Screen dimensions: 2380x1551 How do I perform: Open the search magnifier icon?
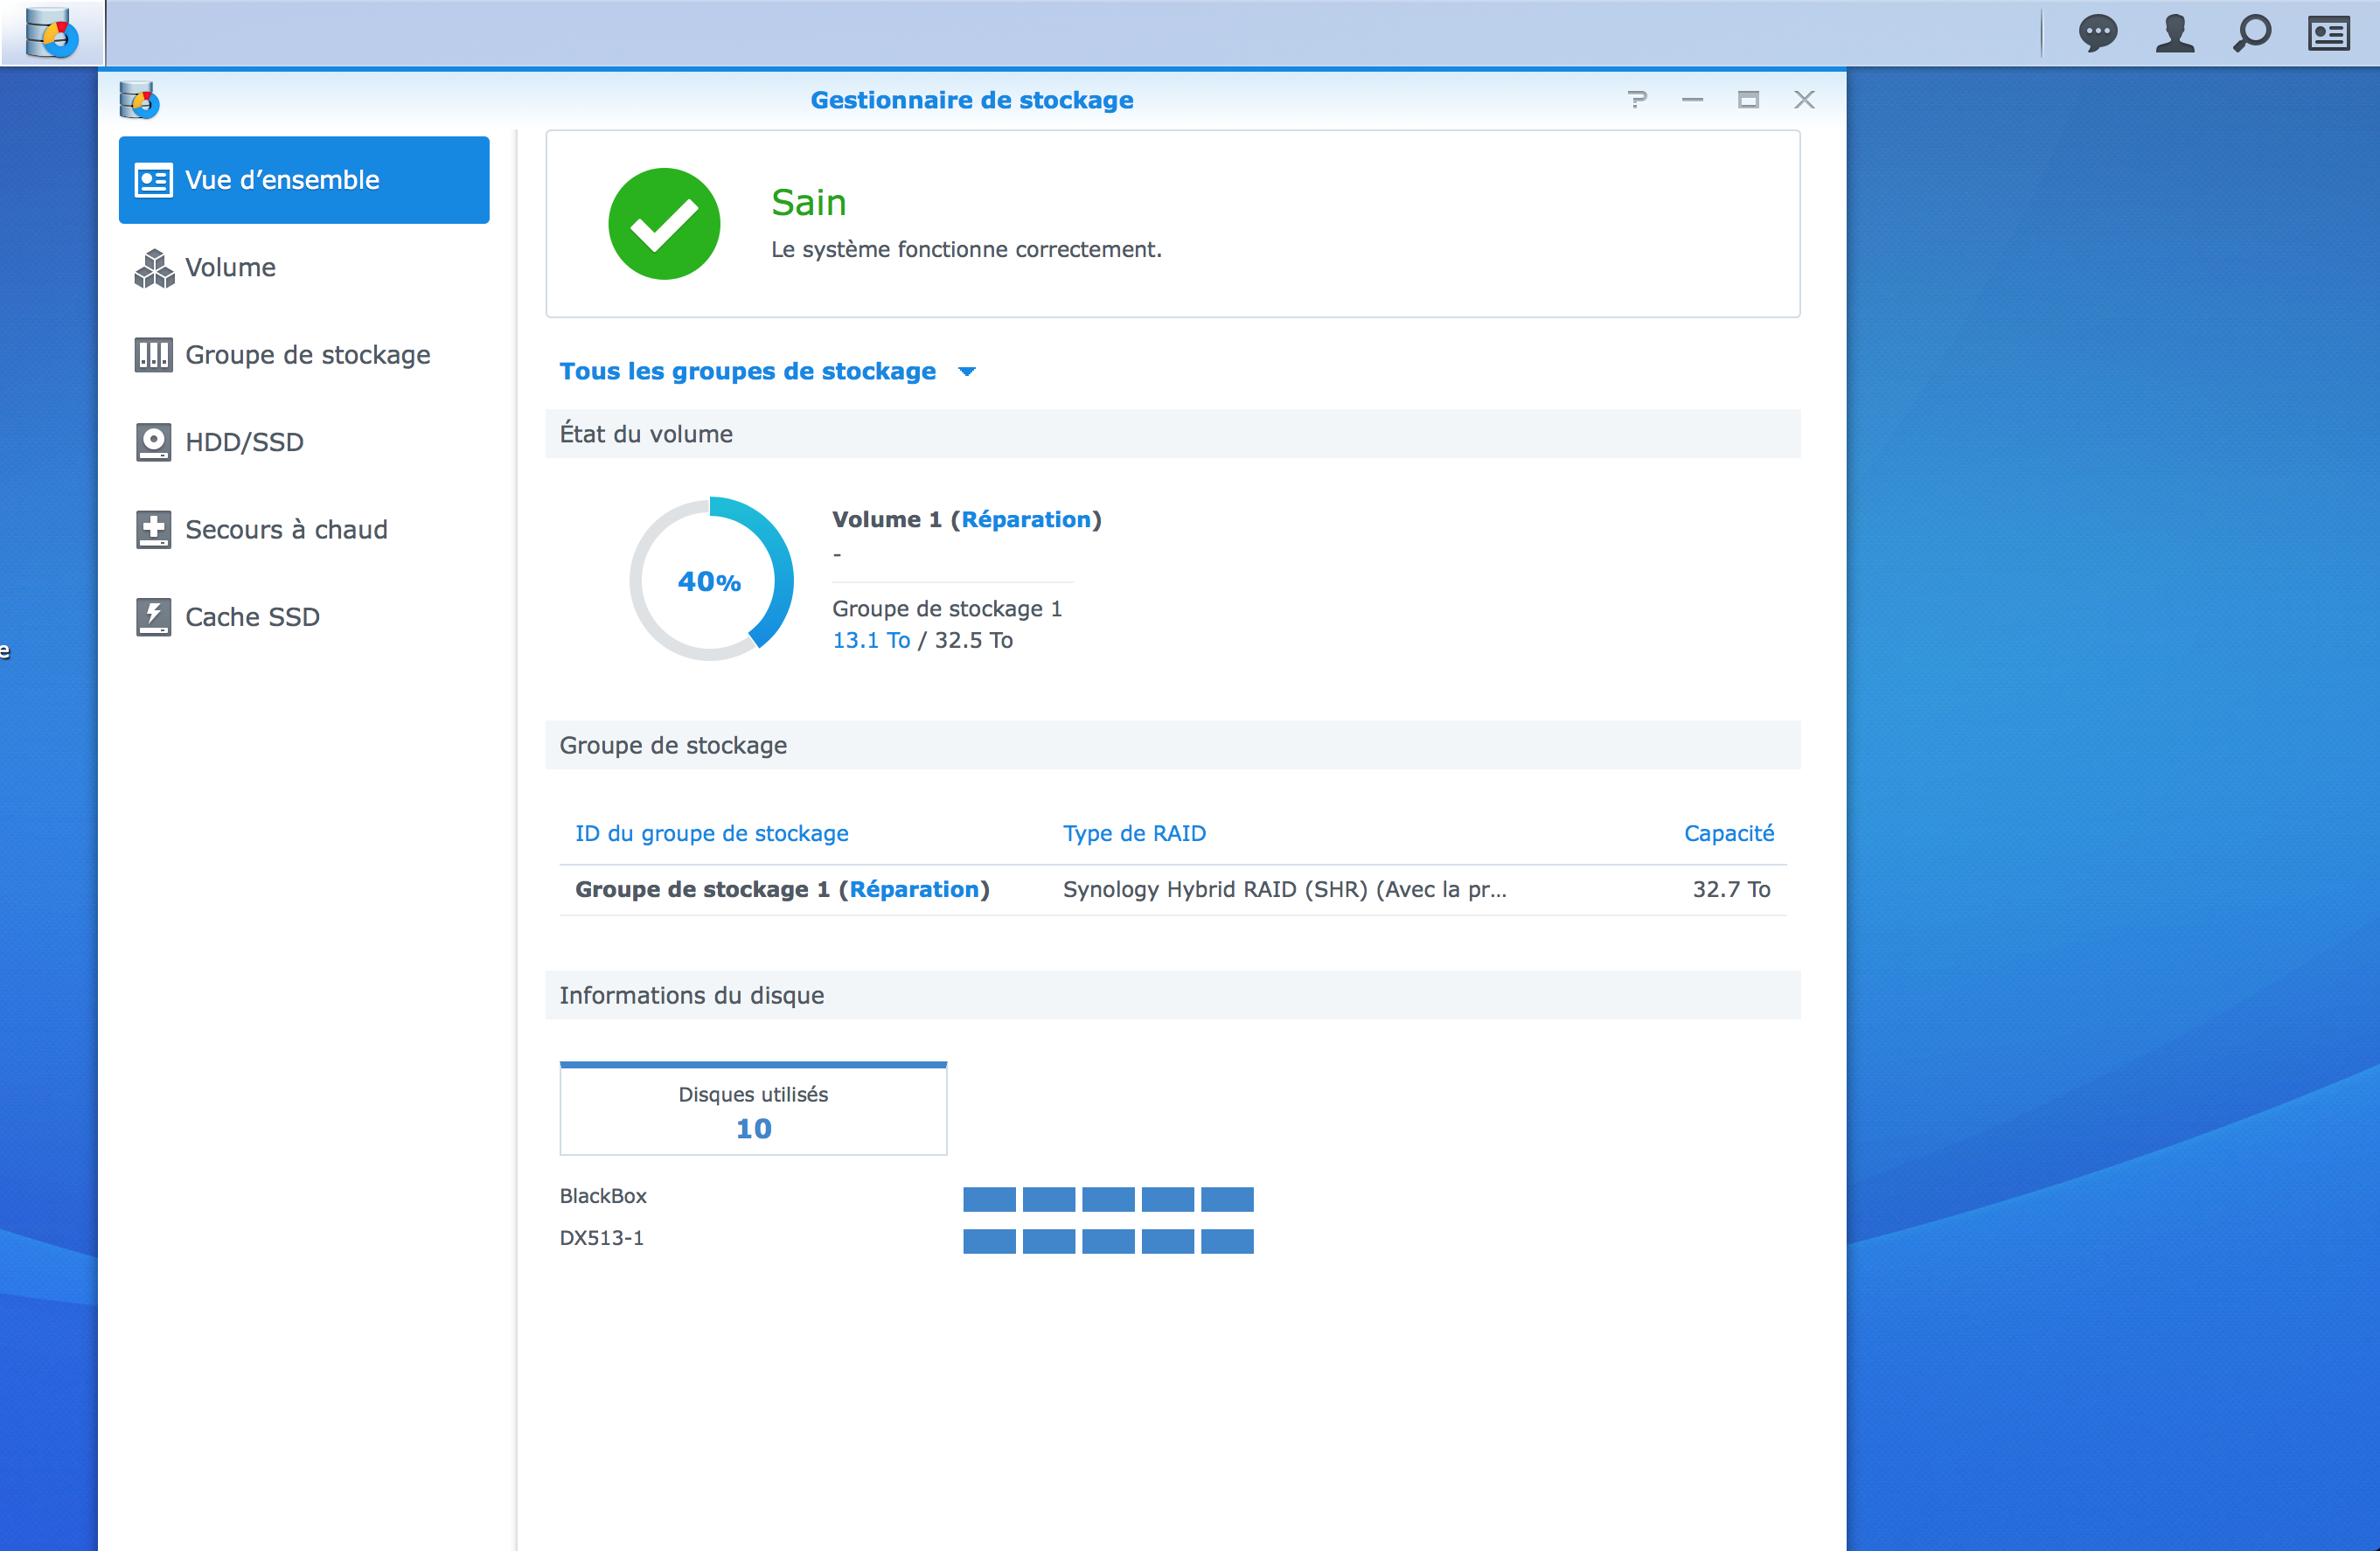[x=2251, y=33]
